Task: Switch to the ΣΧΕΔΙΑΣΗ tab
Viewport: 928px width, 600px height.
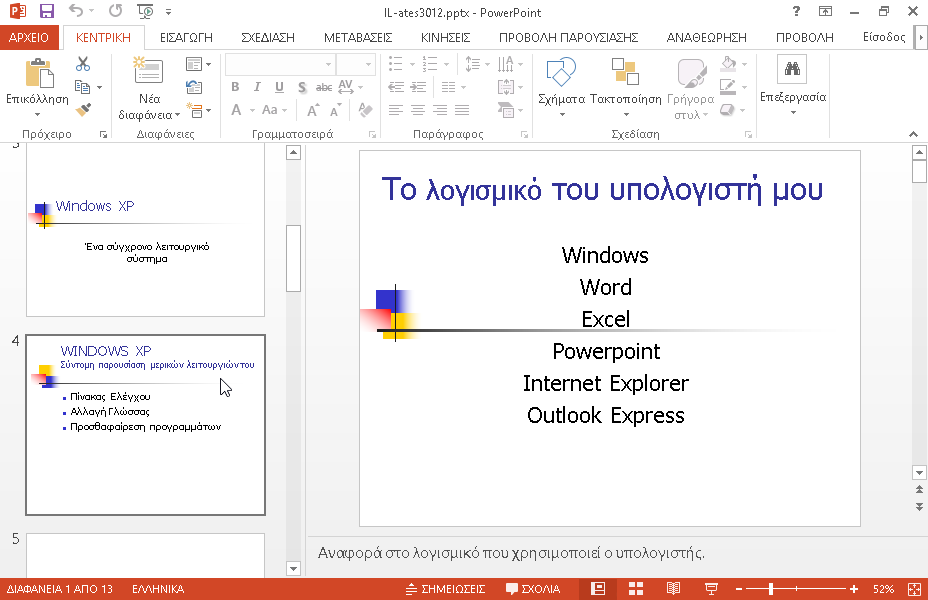Action: [268, 37]
